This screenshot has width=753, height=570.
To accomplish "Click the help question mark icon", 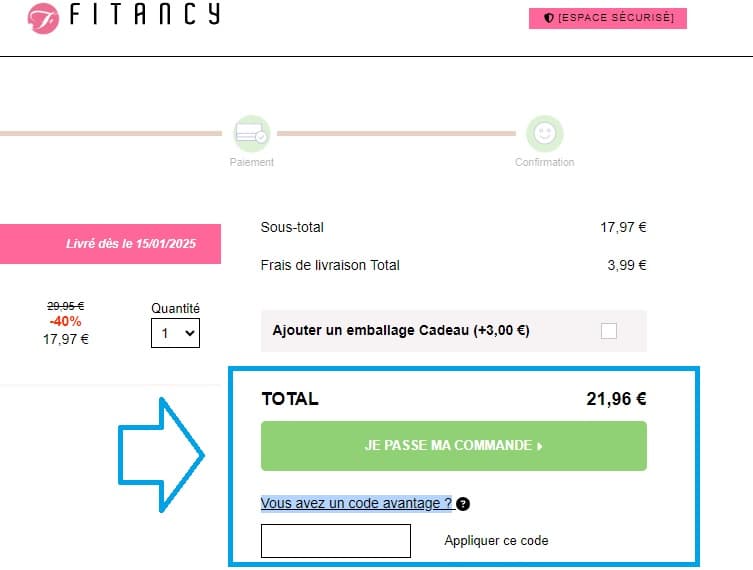I will 464,504.
